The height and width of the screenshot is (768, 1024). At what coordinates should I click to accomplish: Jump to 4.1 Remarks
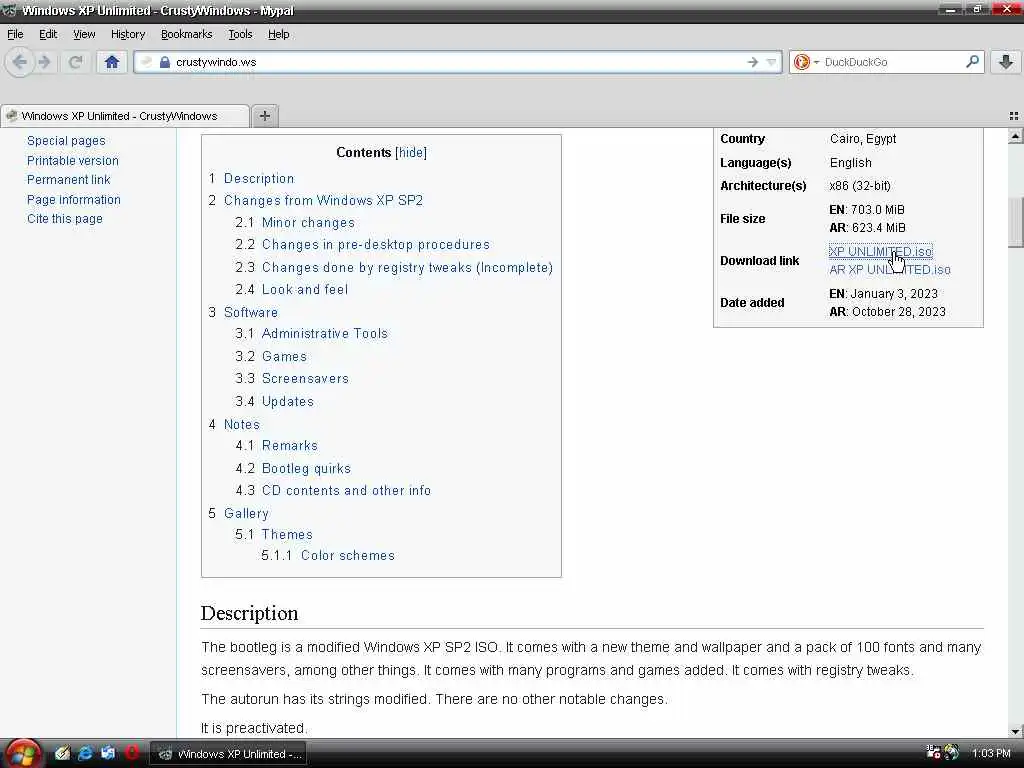[x=289, y=445]
